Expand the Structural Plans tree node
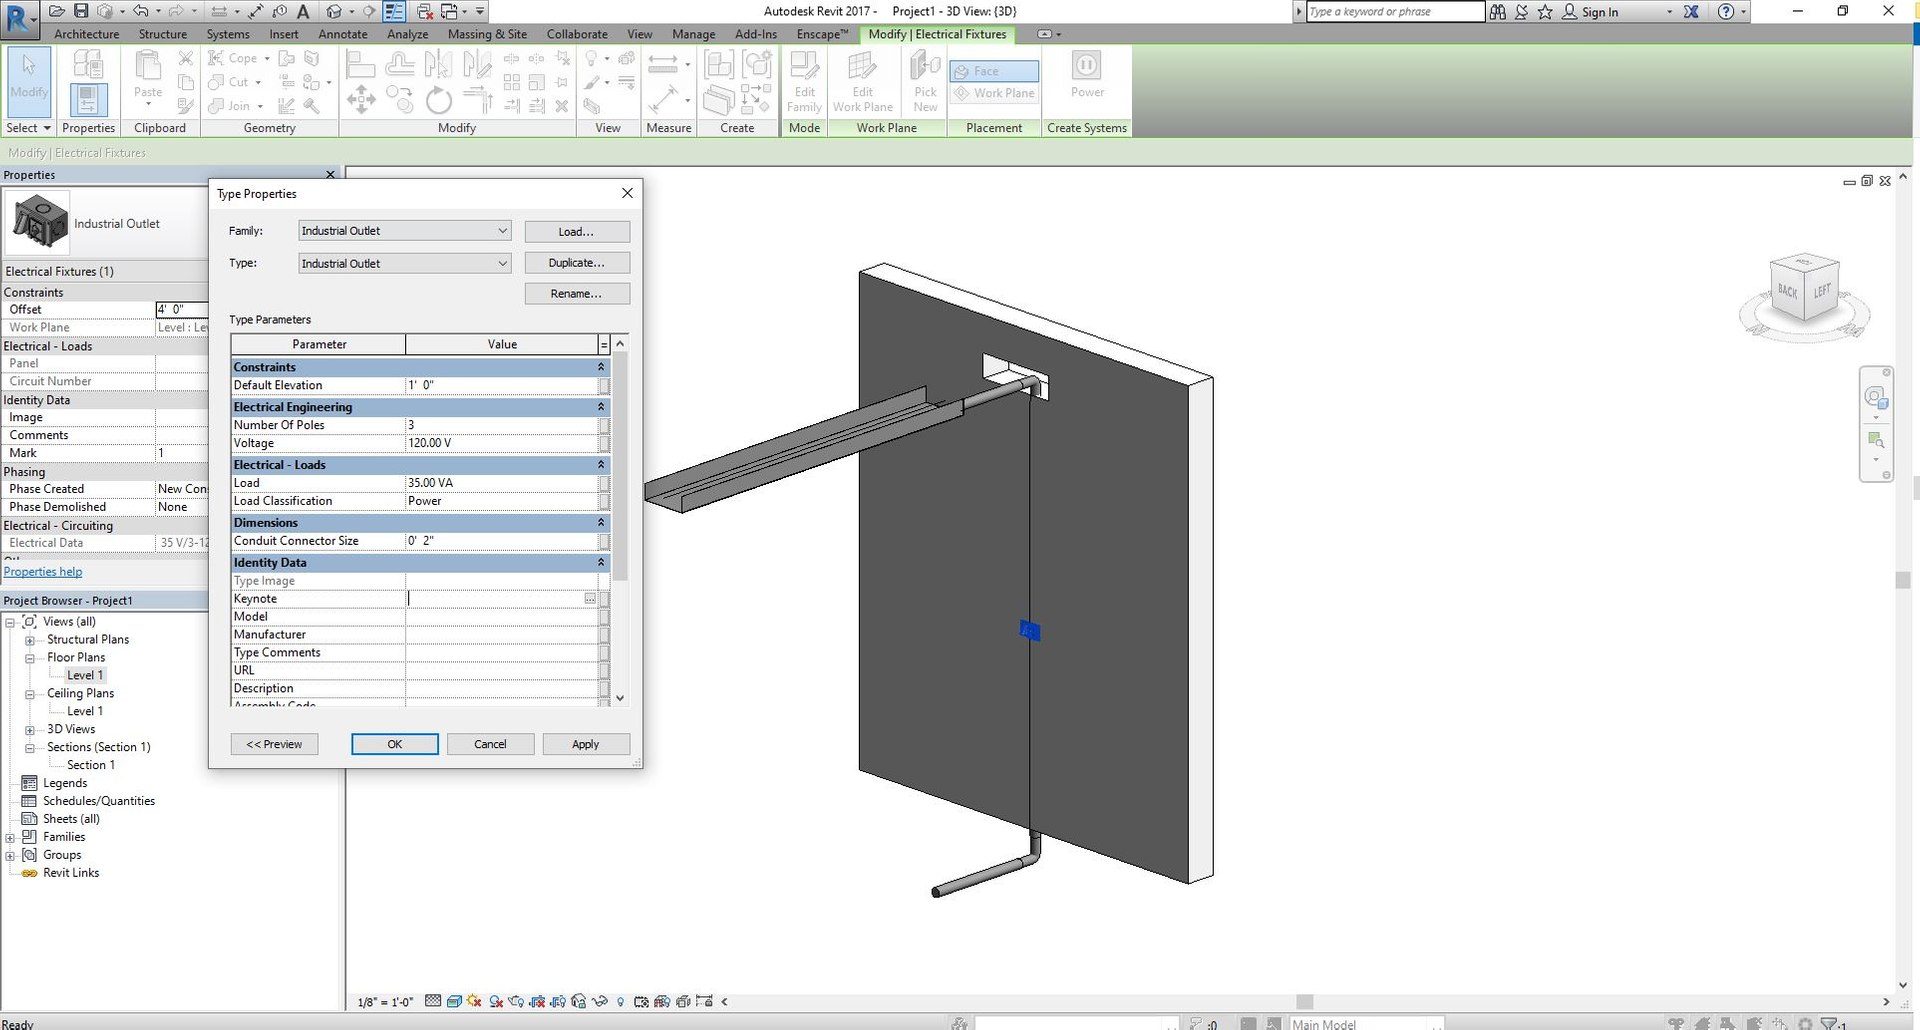 (x=30, y=640)
